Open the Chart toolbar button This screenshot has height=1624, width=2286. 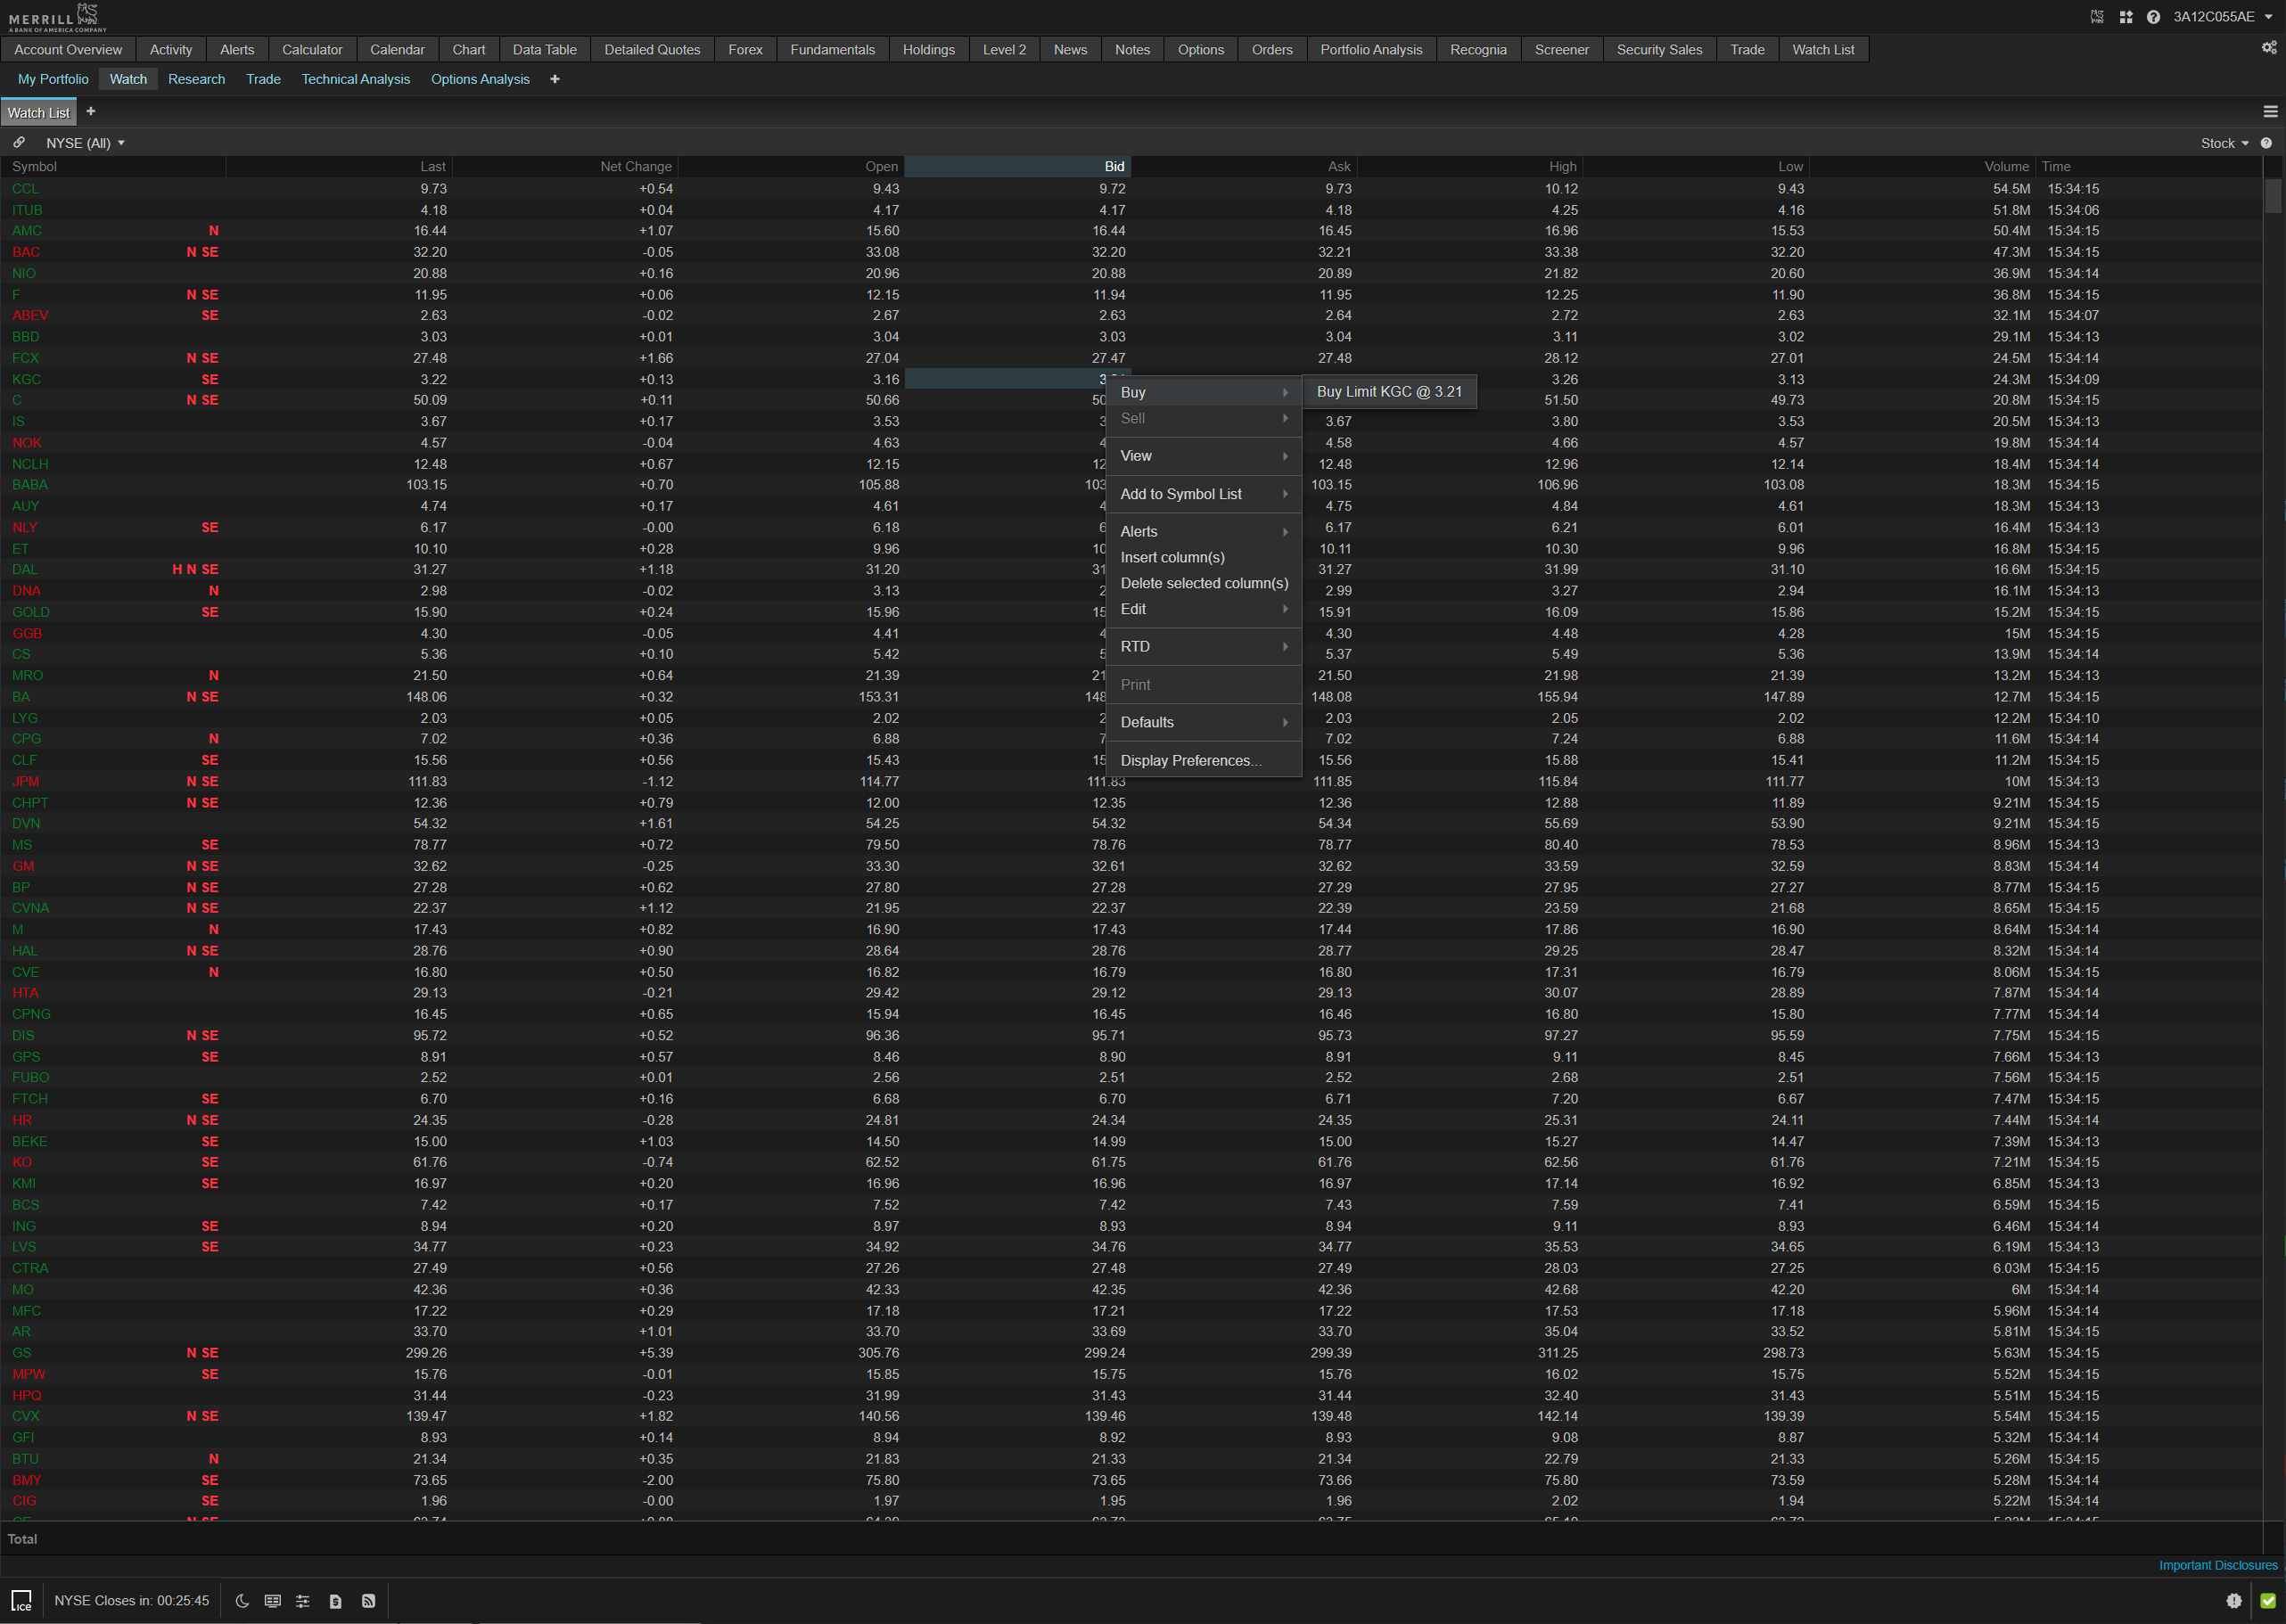coord(469,49)
